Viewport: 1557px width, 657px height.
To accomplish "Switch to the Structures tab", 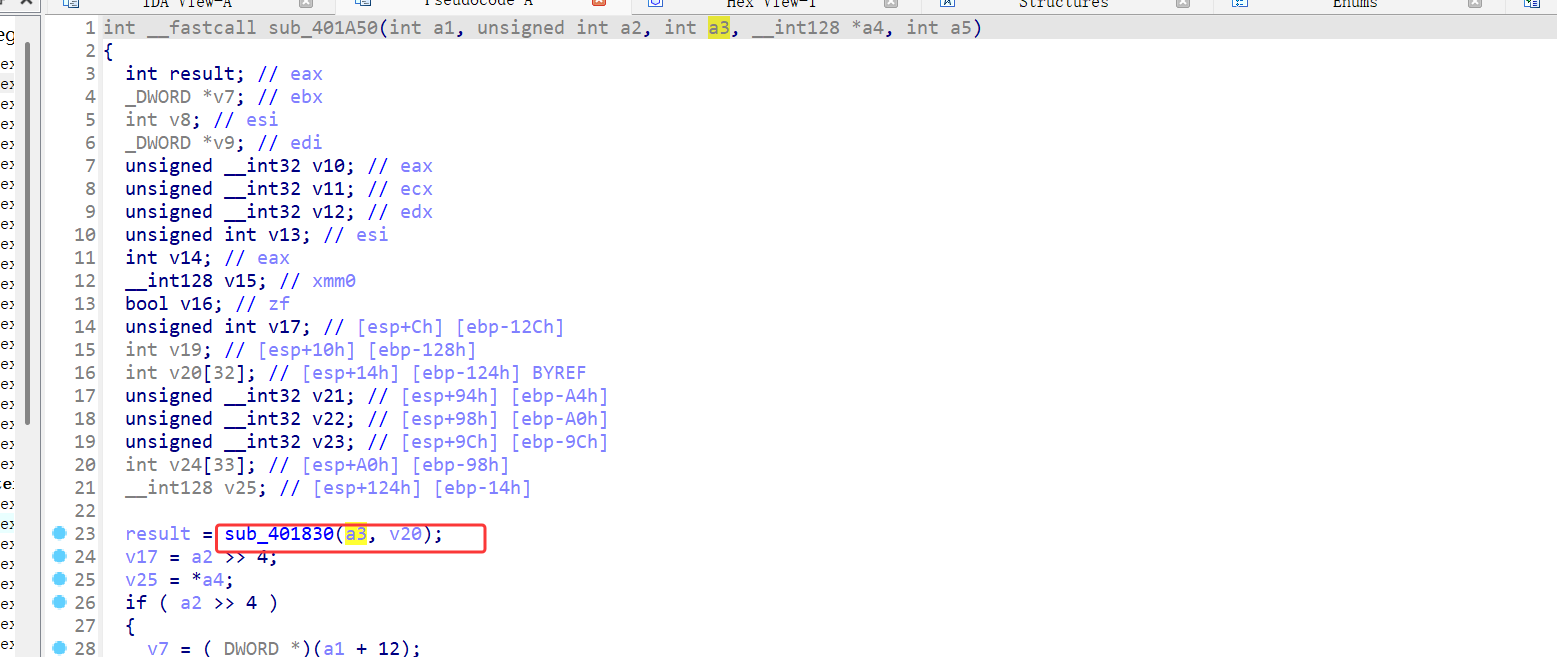I will [x=1063, y=4].
